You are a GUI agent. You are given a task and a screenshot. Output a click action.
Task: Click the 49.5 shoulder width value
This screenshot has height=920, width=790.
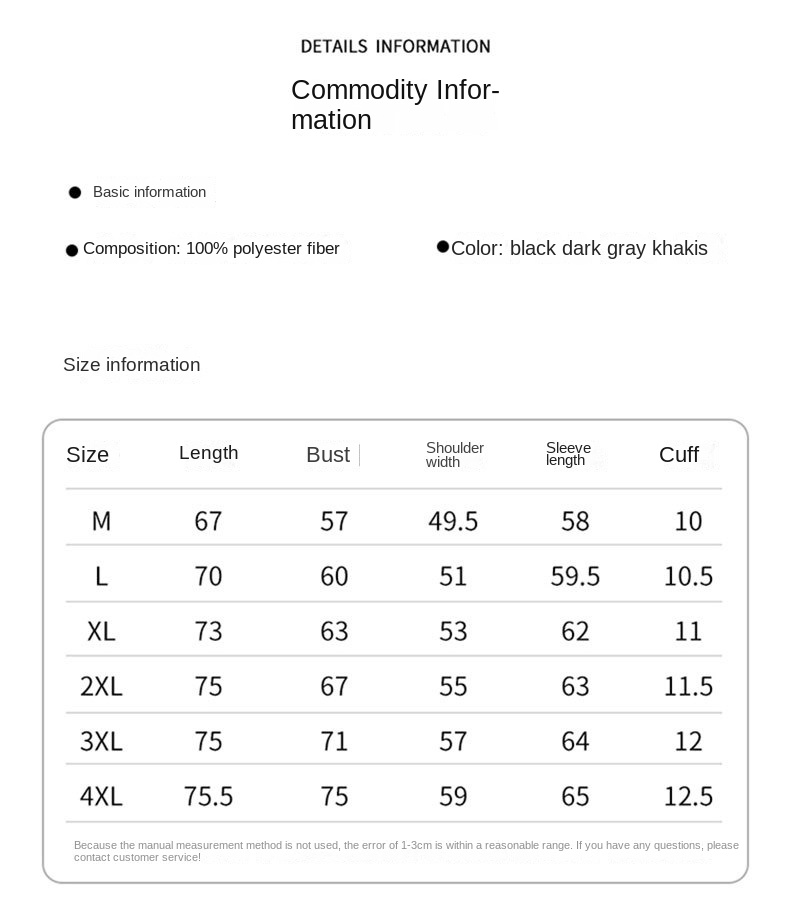coord(453,521)
